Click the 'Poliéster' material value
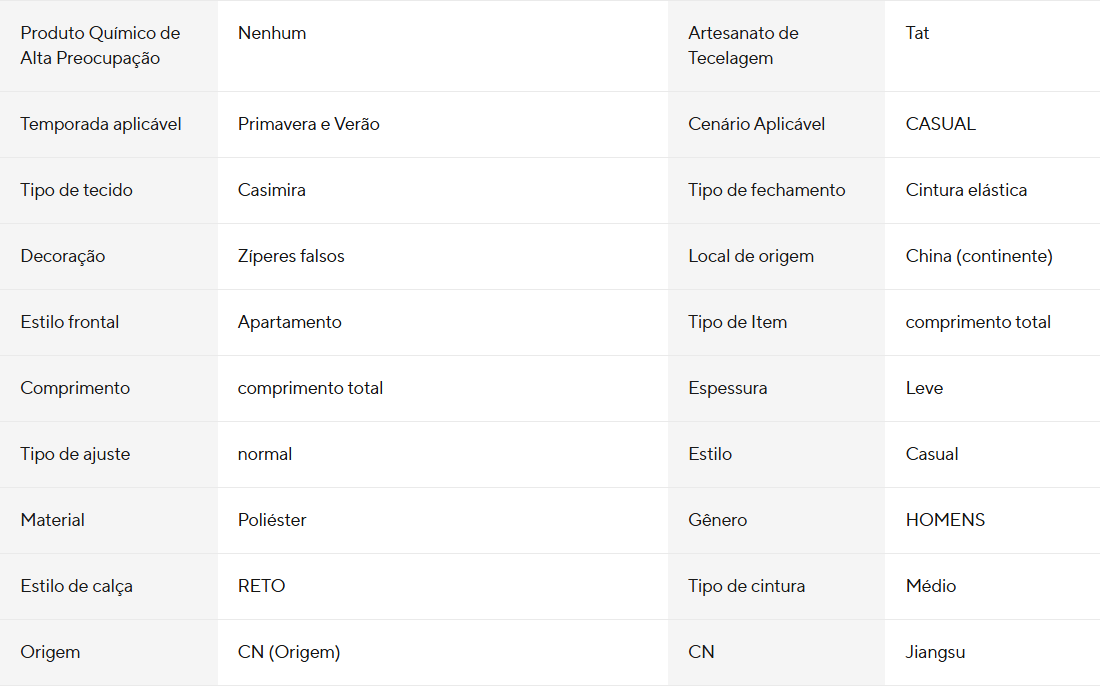The height and width of the screenshot is (687, 1100). tap(272, 520)
